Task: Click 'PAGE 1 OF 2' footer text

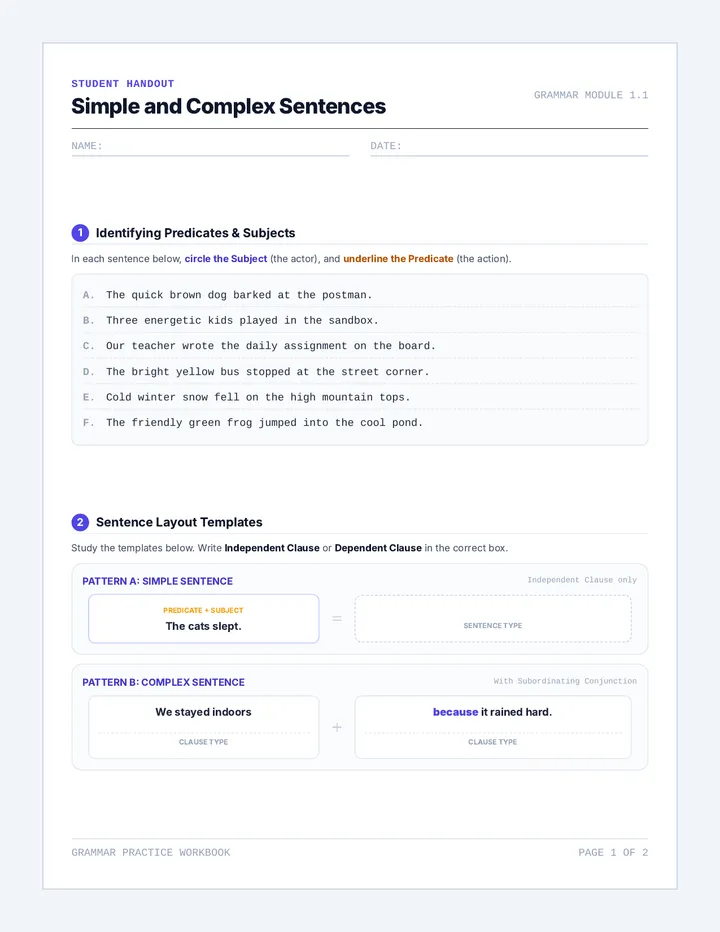Action: [x=613, y=852]
